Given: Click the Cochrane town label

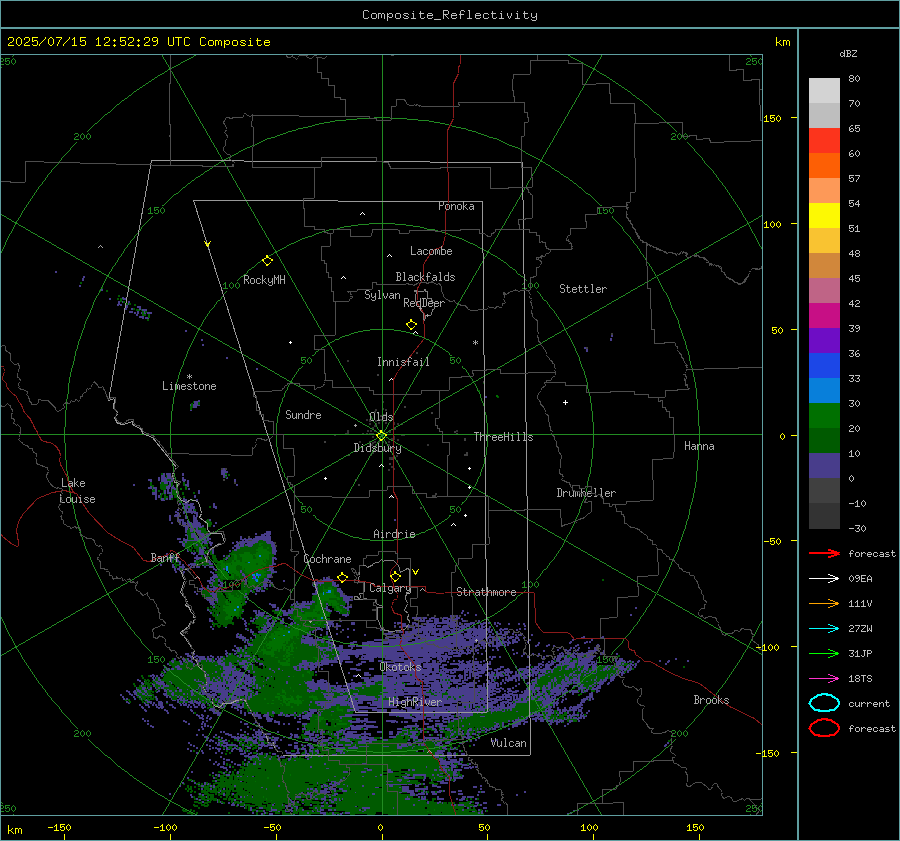Looking at the screenshot, I should coord(327,559).
